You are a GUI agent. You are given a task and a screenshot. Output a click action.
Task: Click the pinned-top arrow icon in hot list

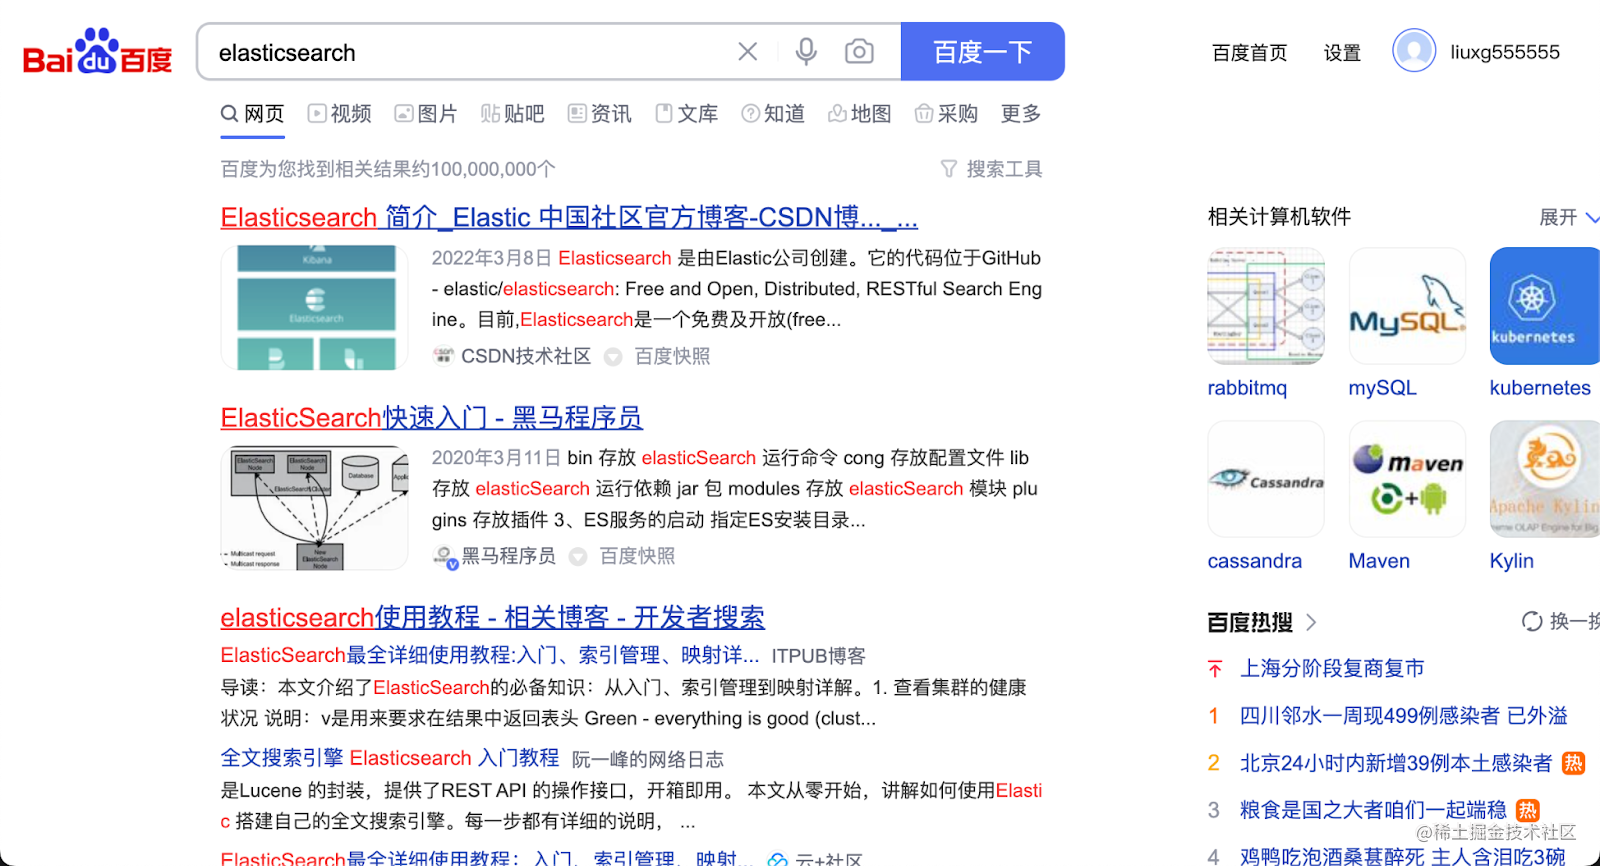pos(1214,668)
